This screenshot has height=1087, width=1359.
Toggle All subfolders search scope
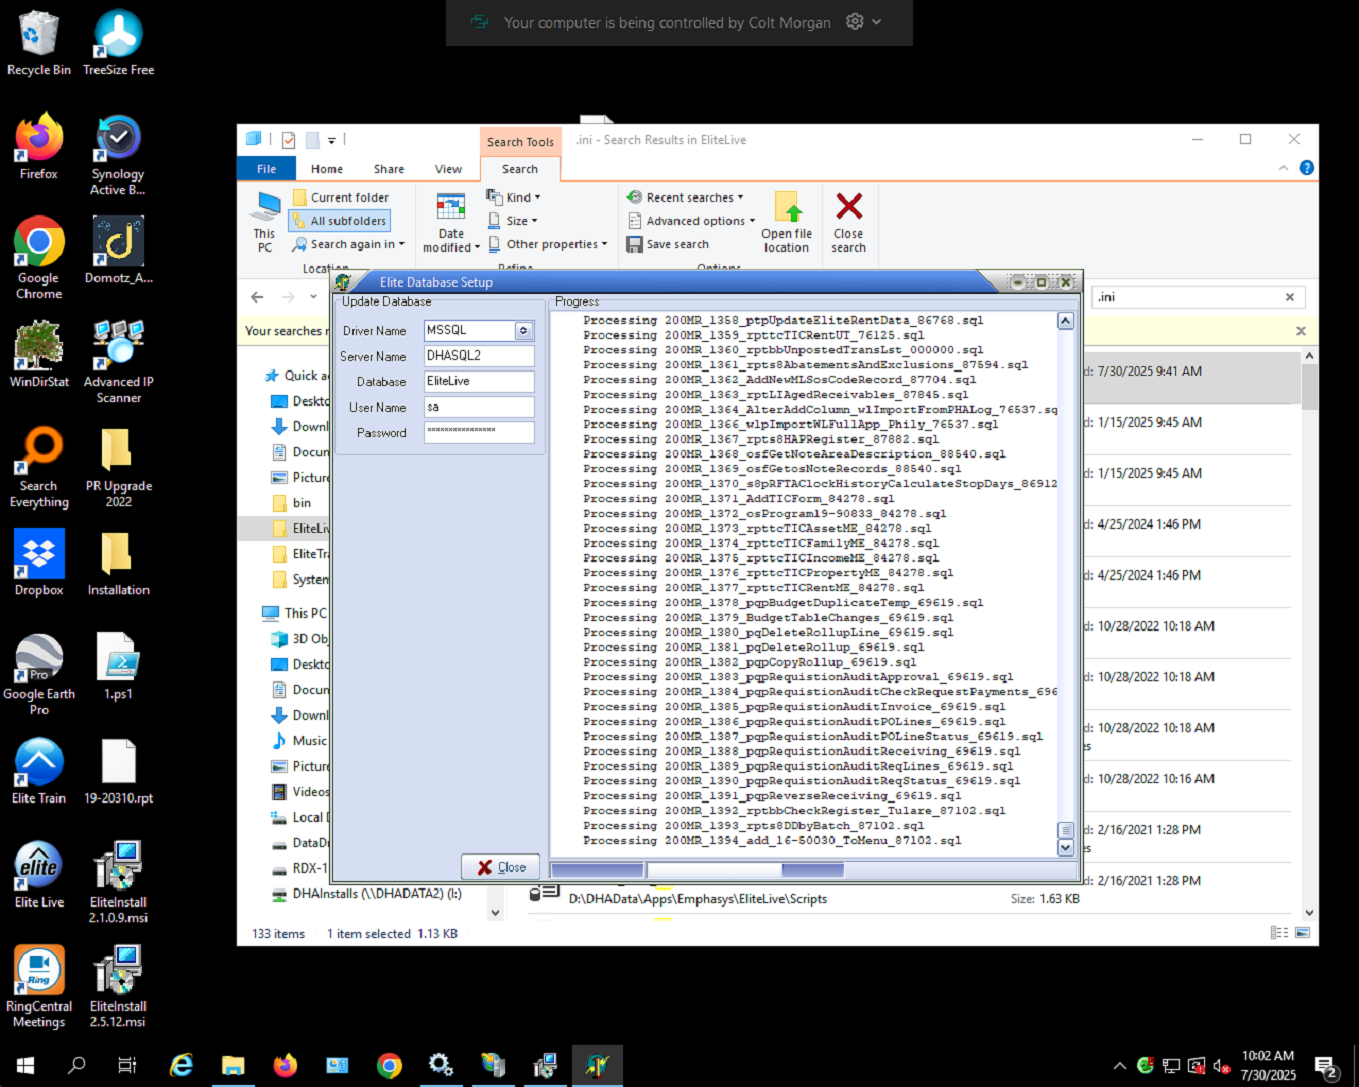(339, 221)
